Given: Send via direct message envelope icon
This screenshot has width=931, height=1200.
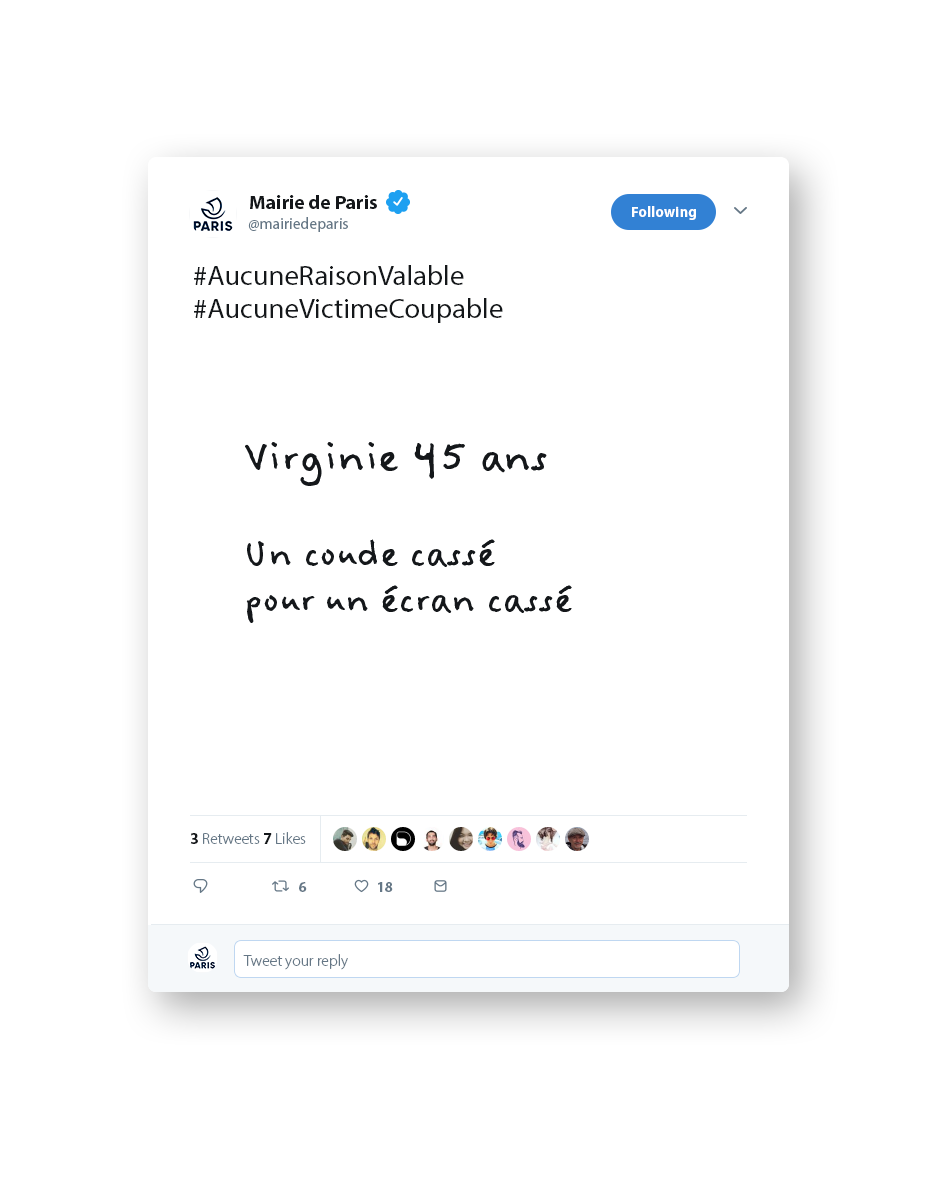Looking at the screenshot, I should (x=440, y=886).
